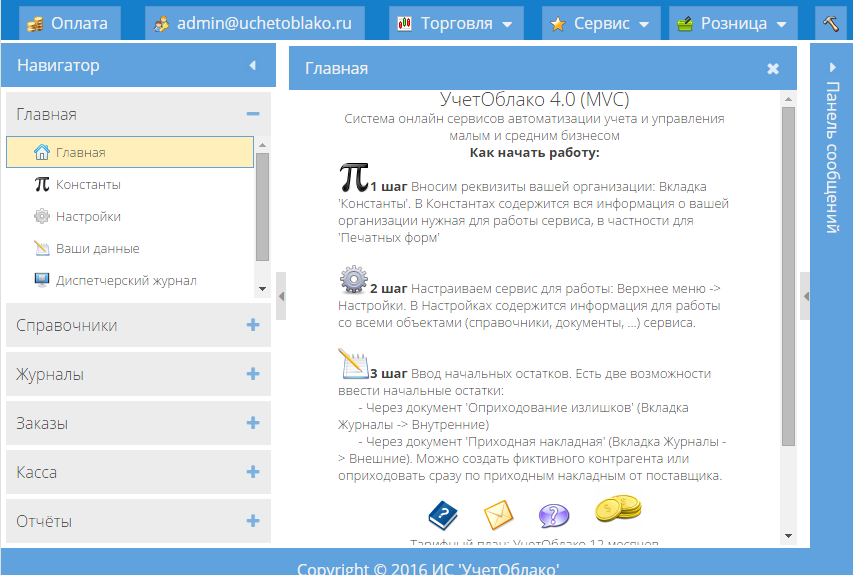Click the Copyright © 2016 footer text
Viewport: 853px width, 575px height.
point(428,568)
